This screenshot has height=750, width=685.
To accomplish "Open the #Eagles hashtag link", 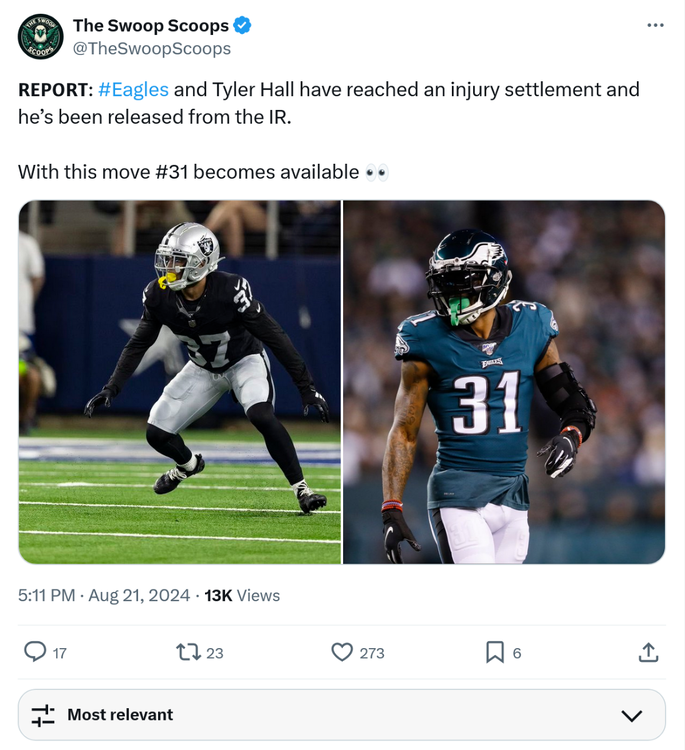I will (133, 89).
